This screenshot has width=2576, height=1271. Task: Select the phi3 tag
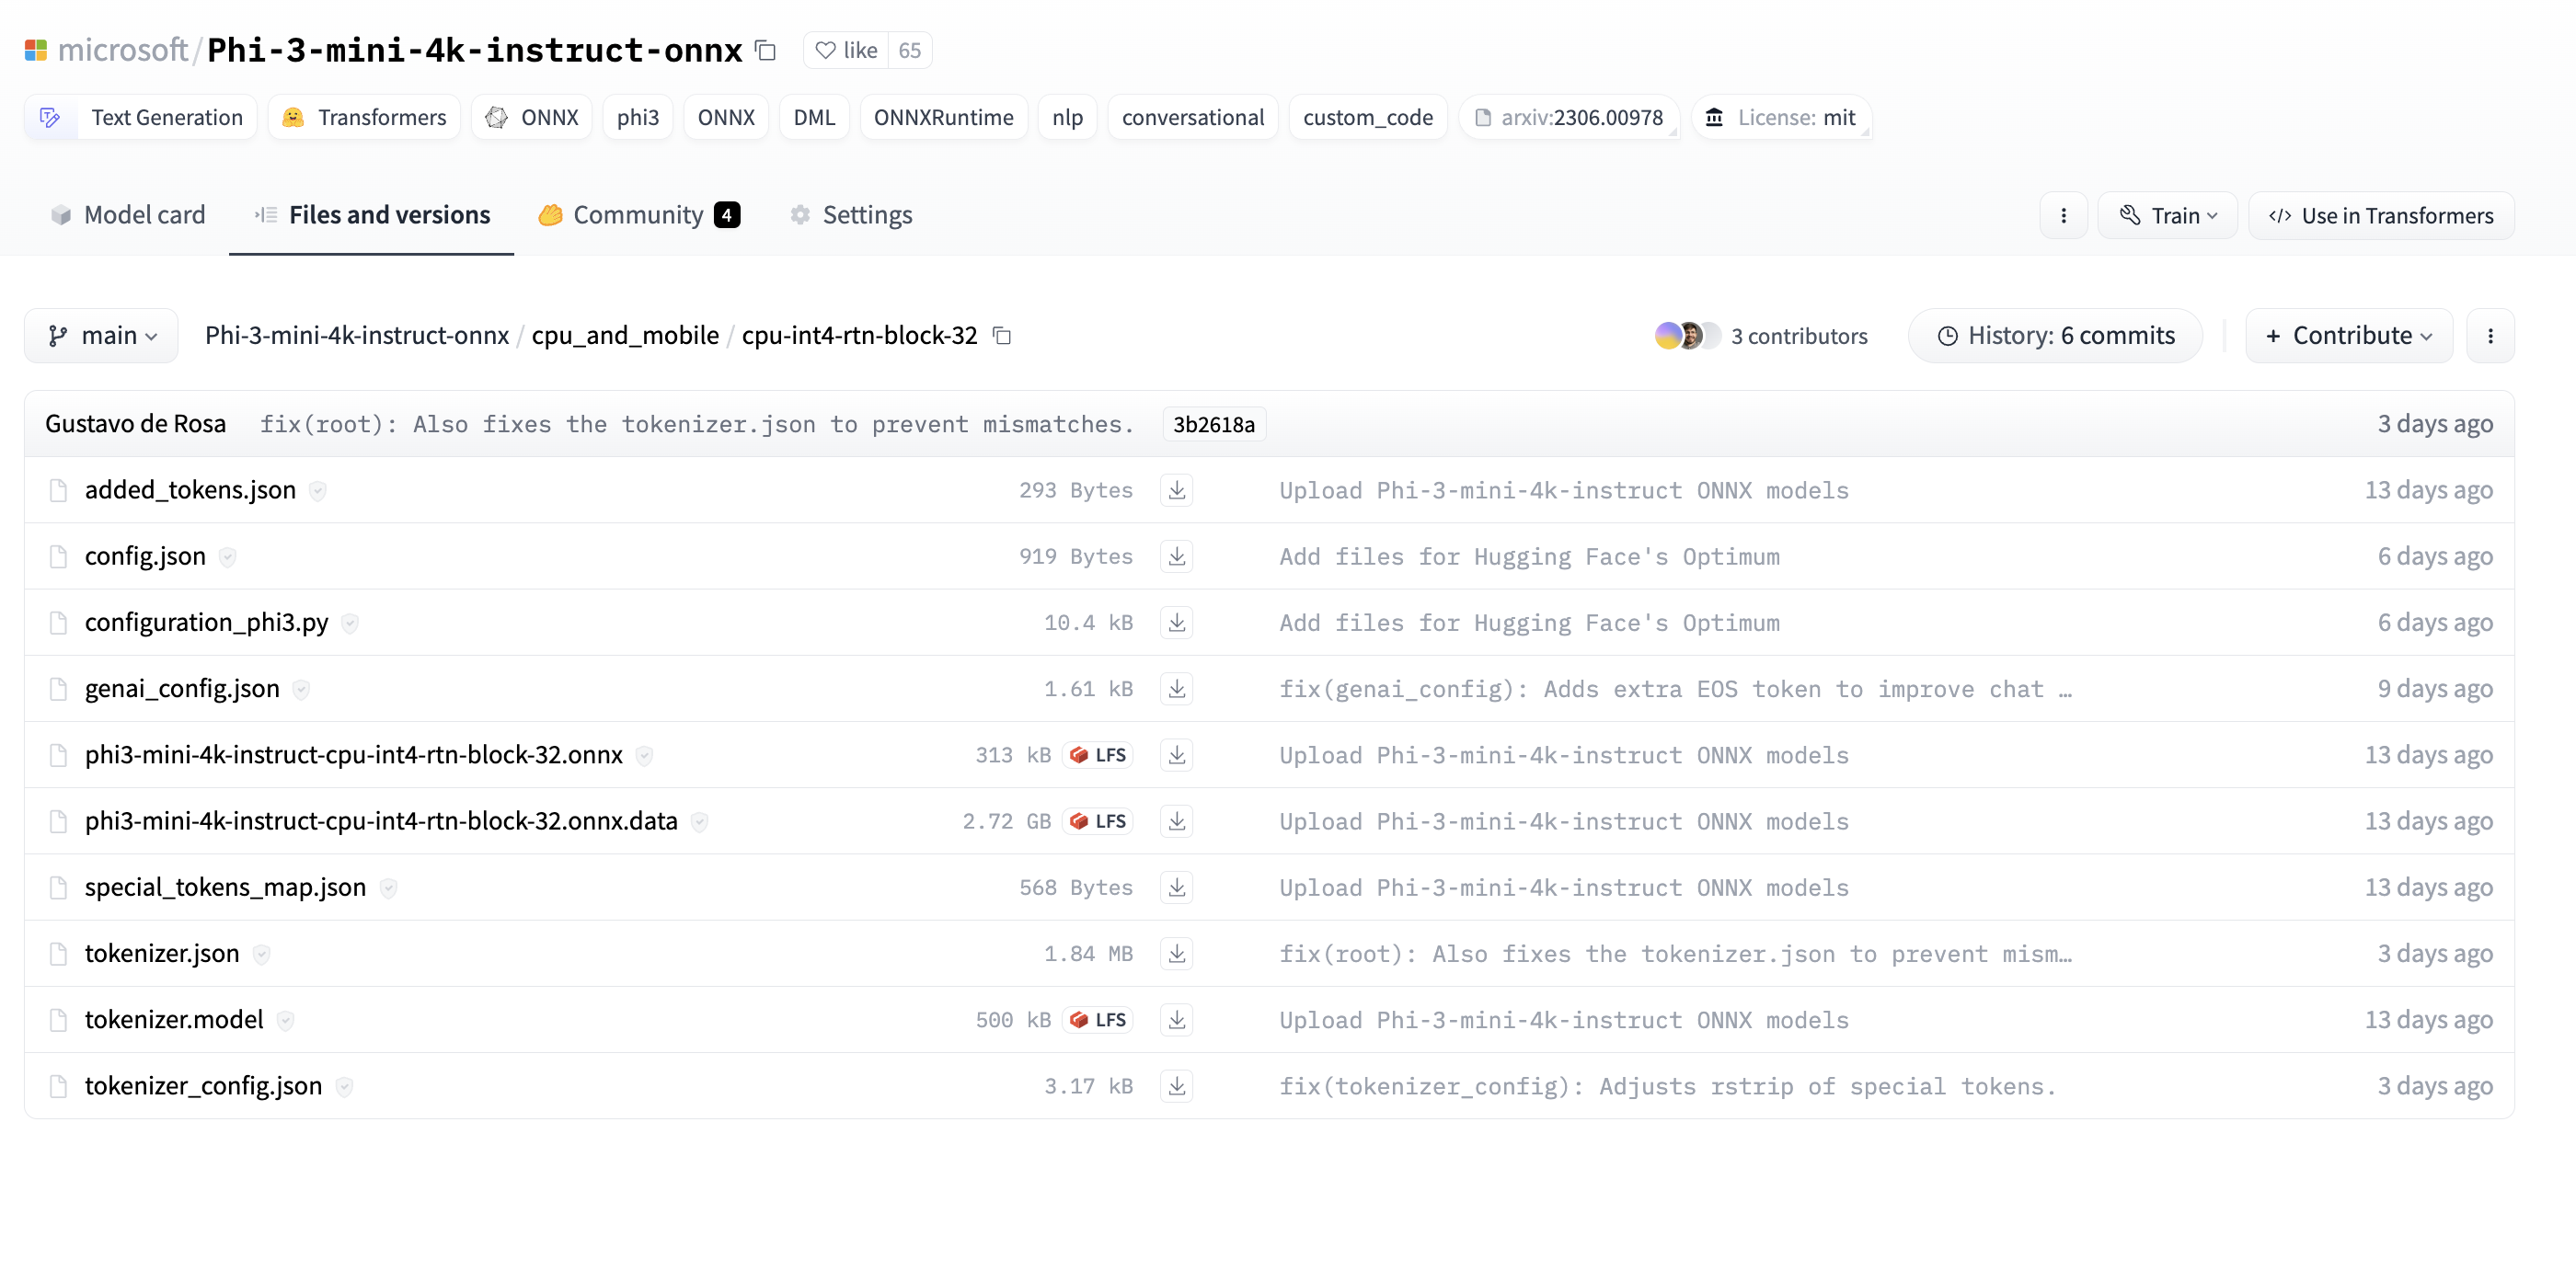(638, 118)
